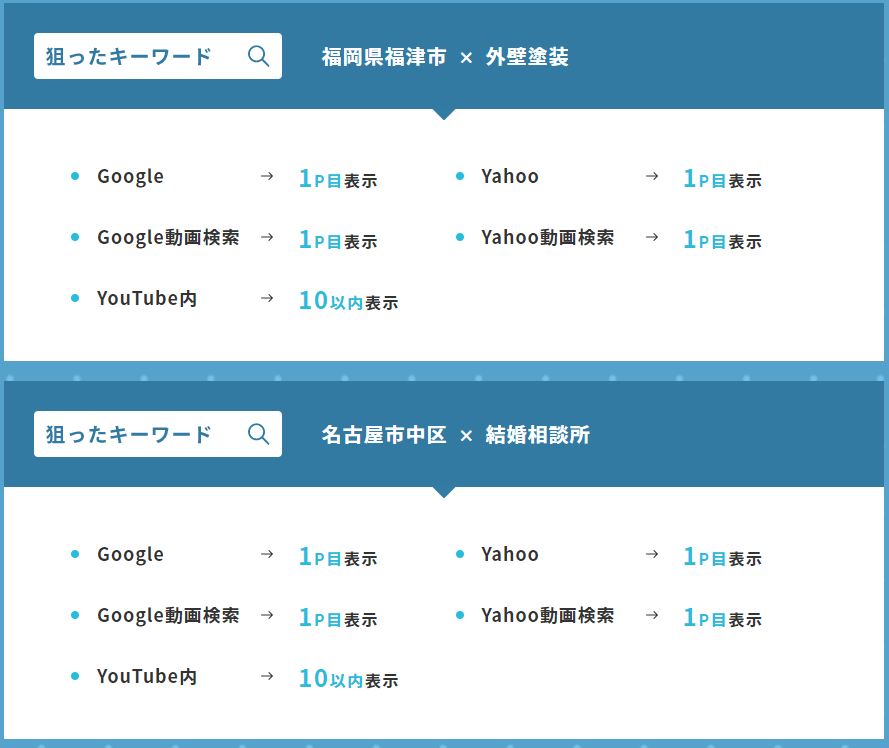This screenshot has height=748, width=889.
Task: Click YouTube内 in the top panel
Action: point(147,298)
